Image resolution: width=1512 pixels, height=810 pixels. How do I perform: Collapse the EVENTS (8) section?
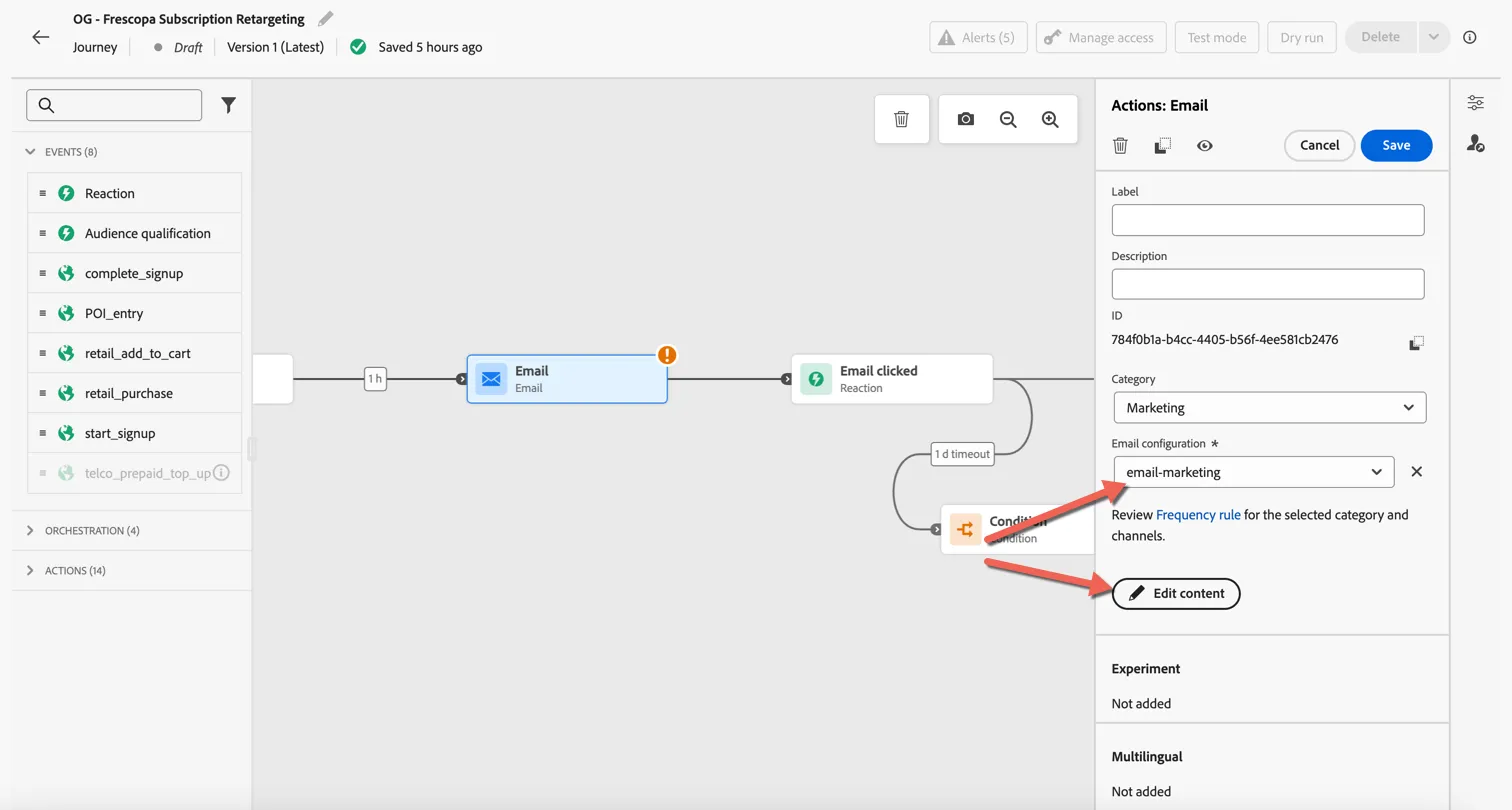(62, 152)
